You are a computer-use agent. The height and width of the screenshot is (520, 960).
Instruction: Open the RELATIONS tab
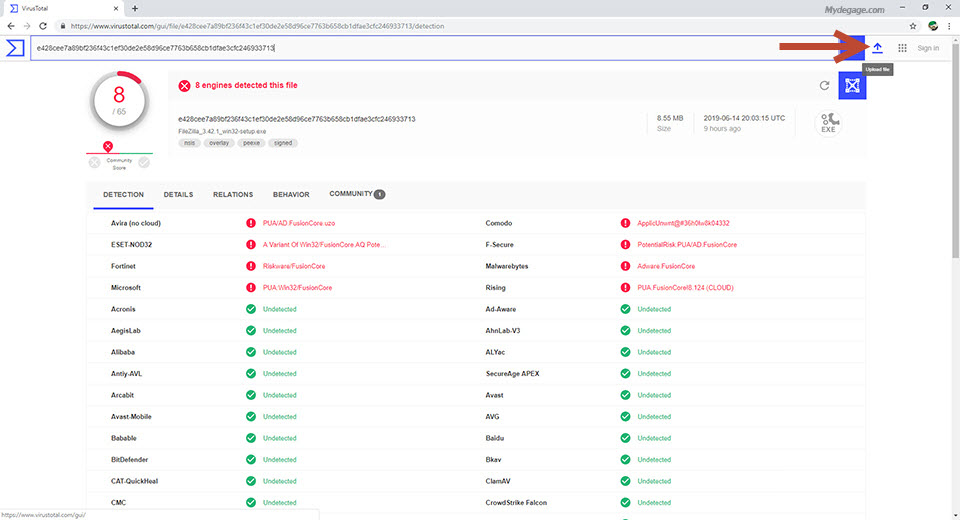[233, 194]
